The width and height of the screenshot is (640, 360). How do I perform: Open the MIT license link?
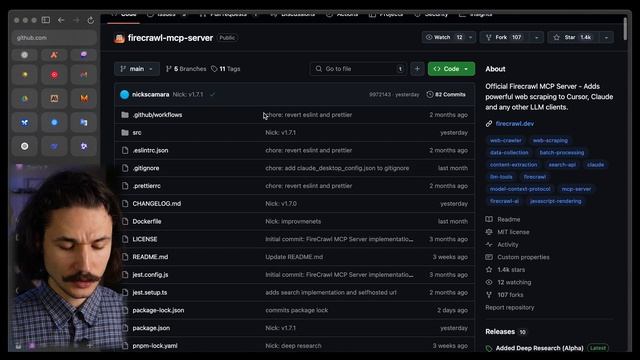[x=513, y=232]
